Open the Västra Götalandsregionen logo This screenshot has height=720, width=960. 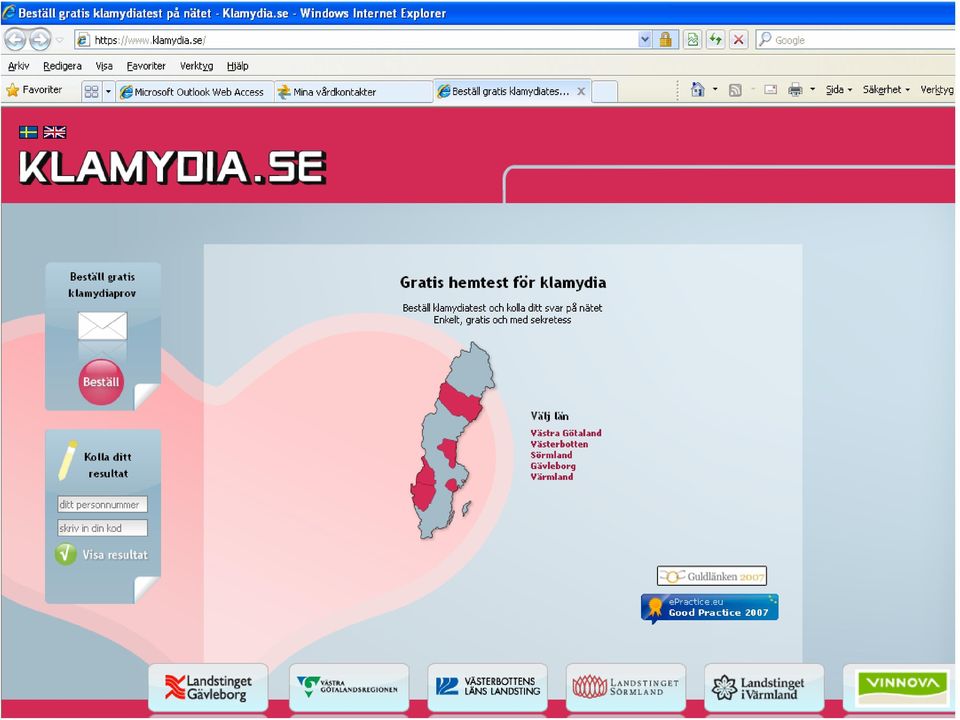[348, 687]
